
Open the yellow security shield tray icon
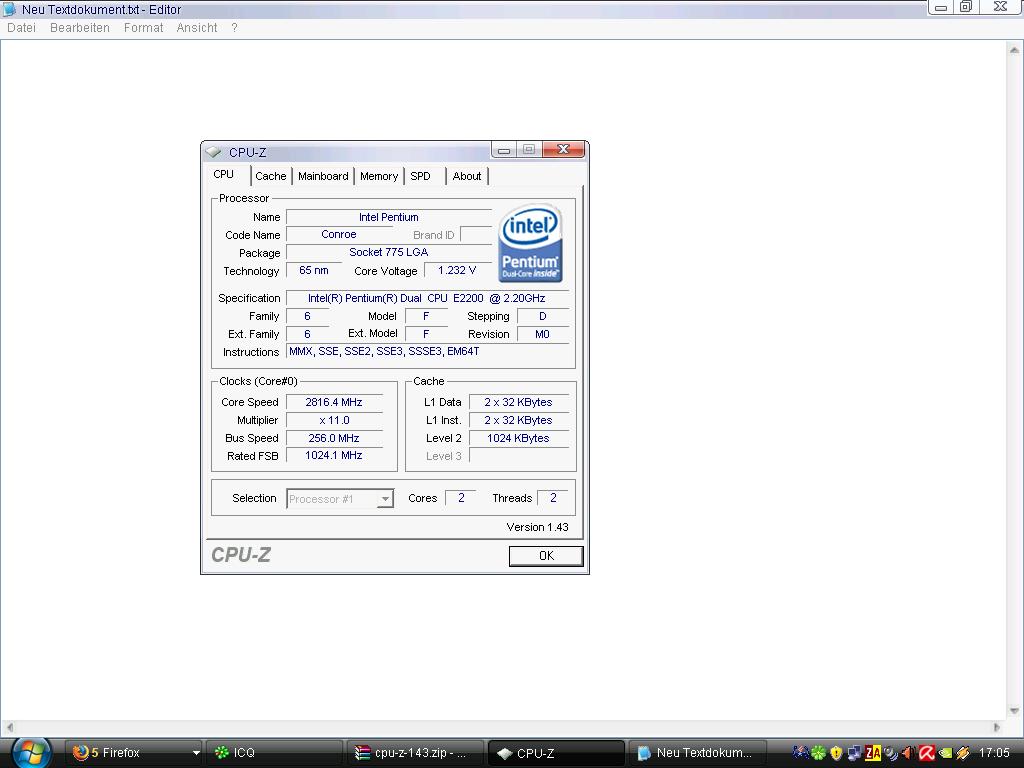[x=837, y=752]
